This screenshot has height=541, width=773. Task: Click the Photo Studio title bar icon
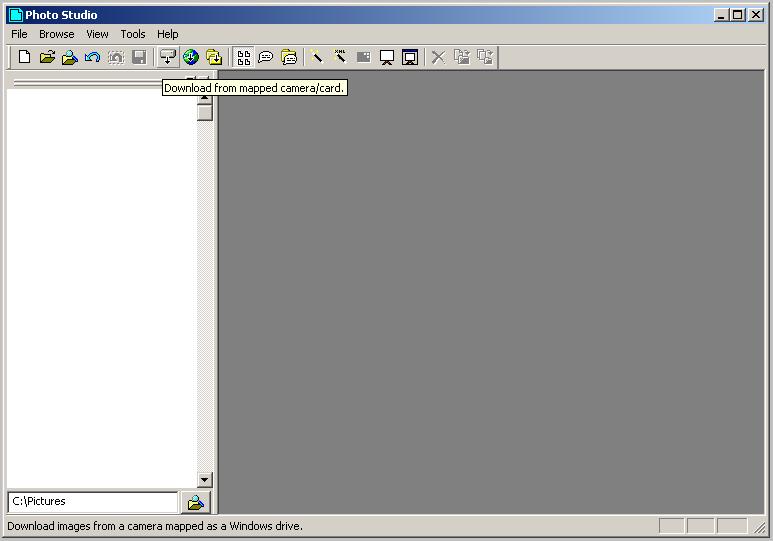(16, 15)
